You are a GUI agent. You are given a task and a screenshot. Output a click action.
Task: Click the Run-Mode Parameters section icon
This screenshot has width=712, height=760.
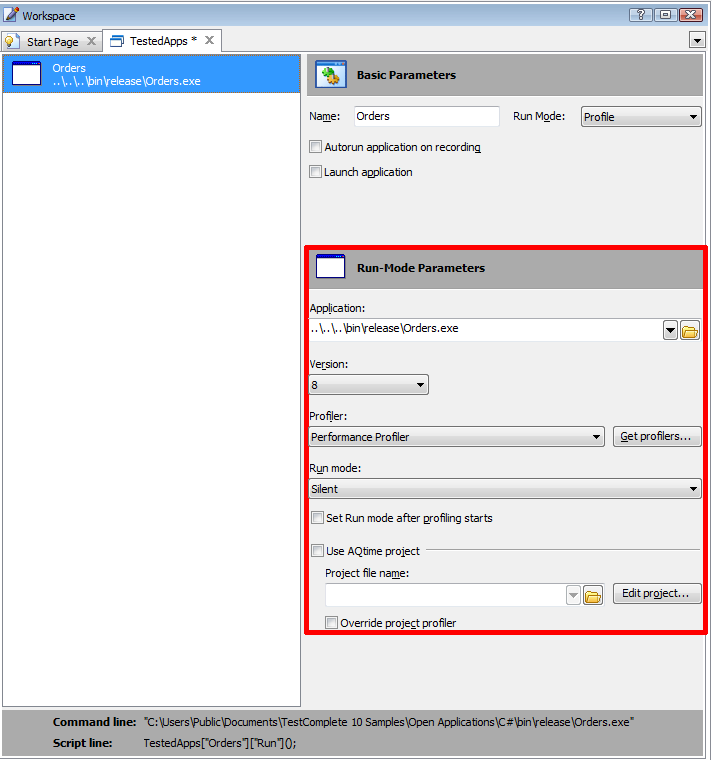[x=330, y=267]
